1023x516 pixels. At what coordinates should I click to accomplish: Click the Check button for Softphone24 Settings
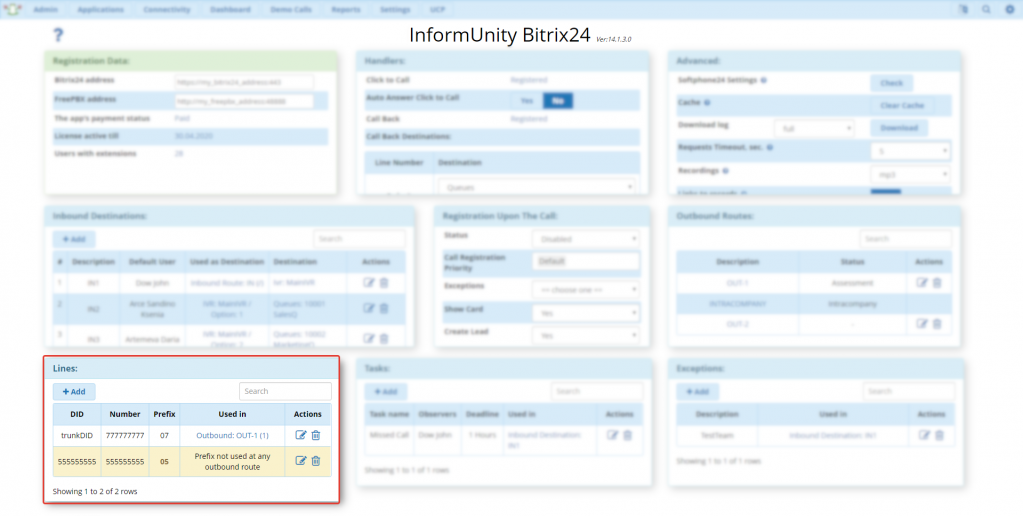click(892, 83)
